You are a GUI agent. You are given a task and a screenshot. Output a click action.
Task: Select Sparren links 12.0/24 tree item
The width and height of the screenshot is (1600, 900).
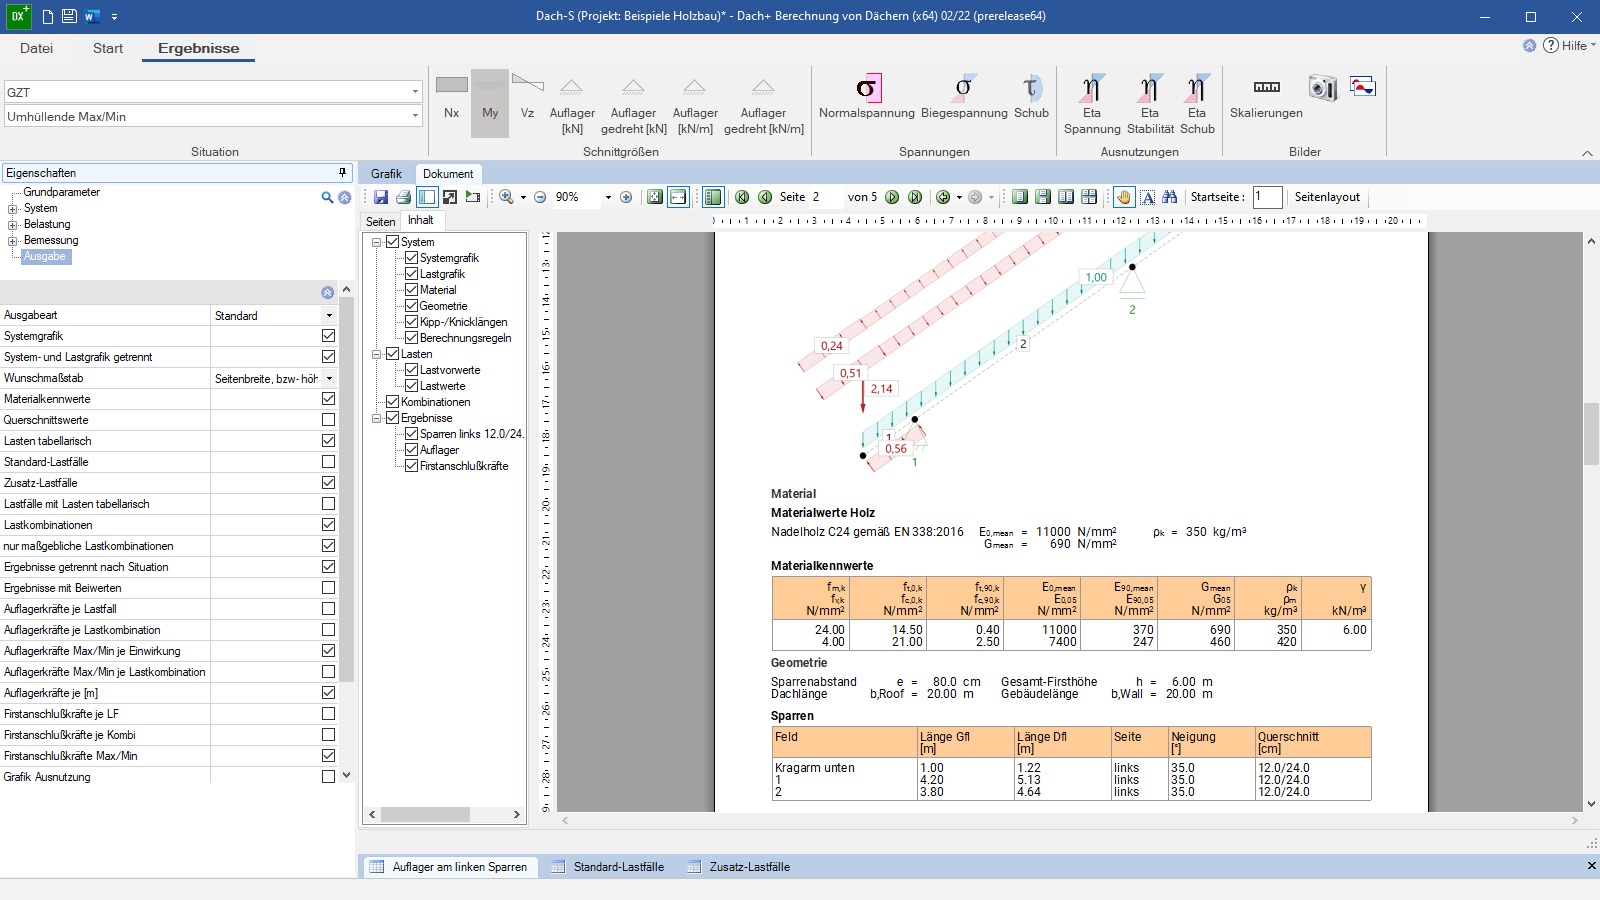point(471,434)
